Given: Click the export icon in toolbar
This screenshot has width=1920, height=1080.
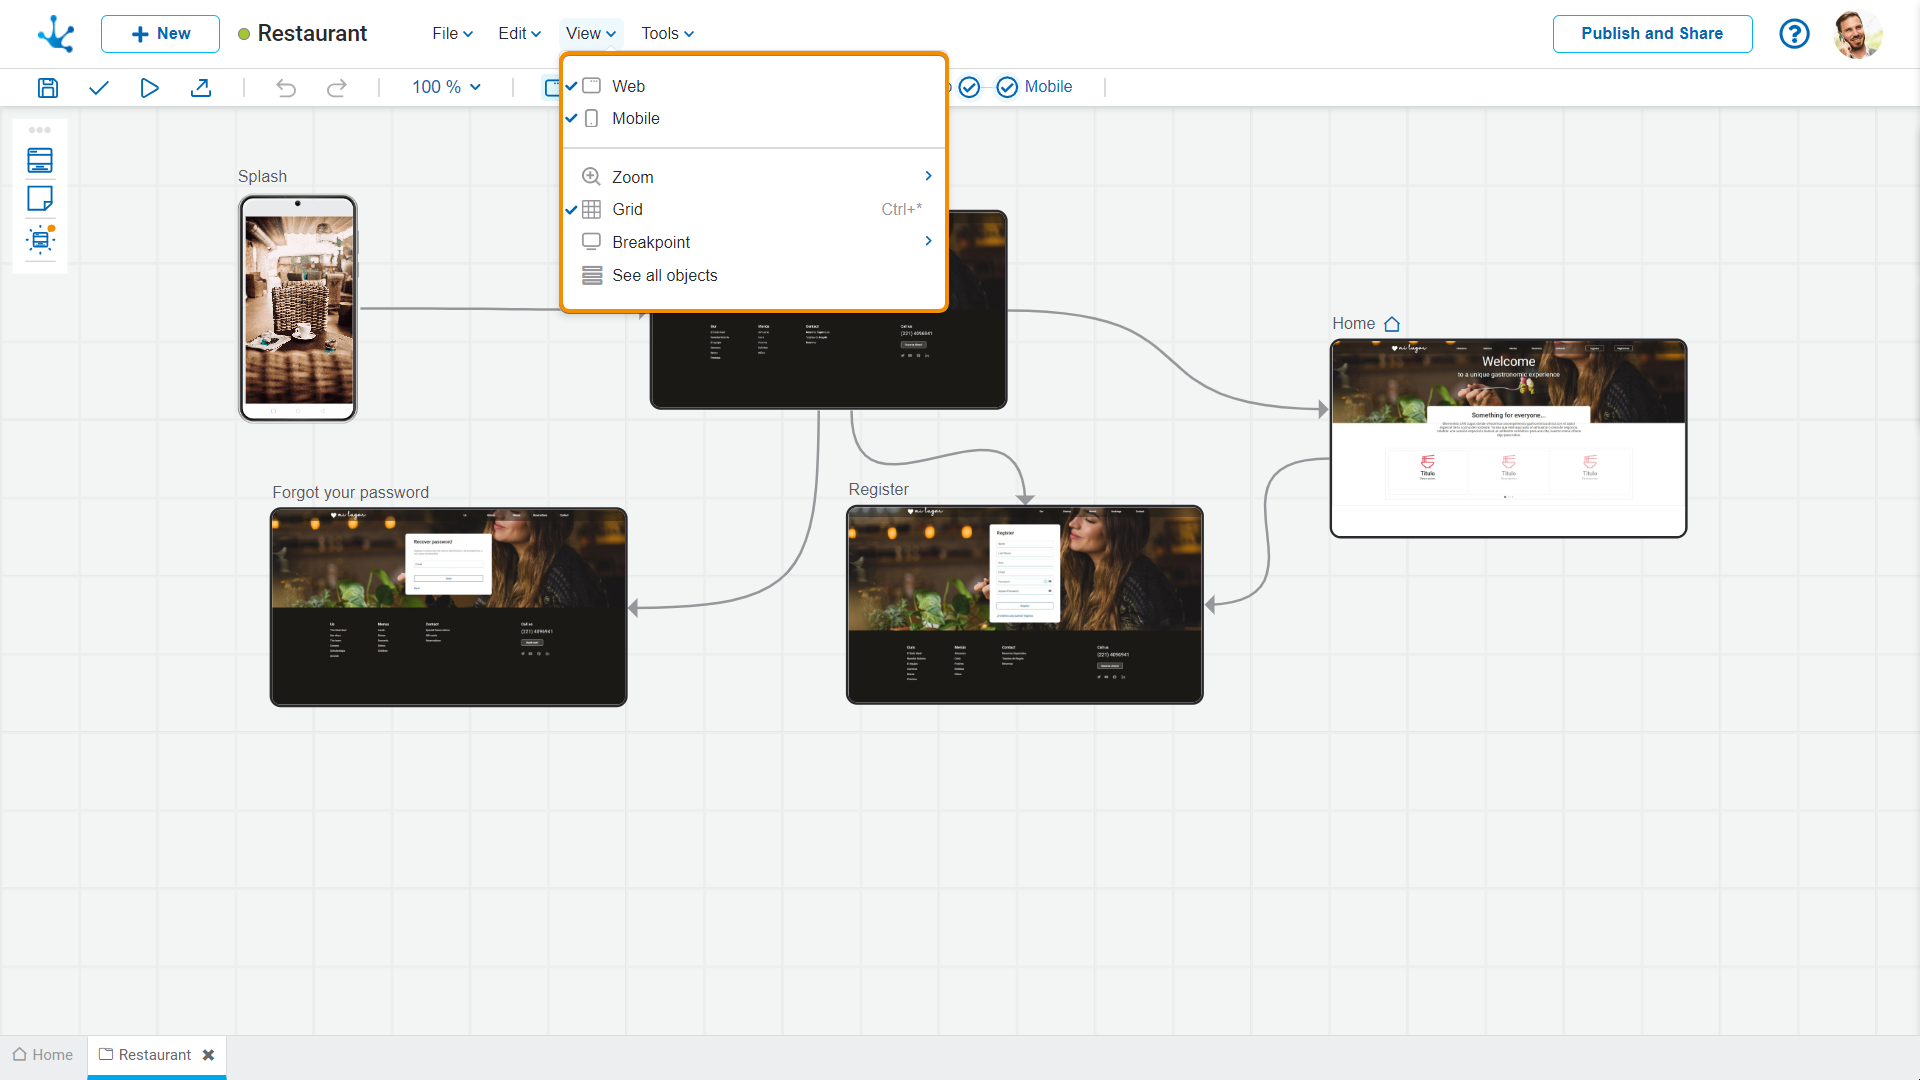Looking at the screenshot, I should (202, 87).
